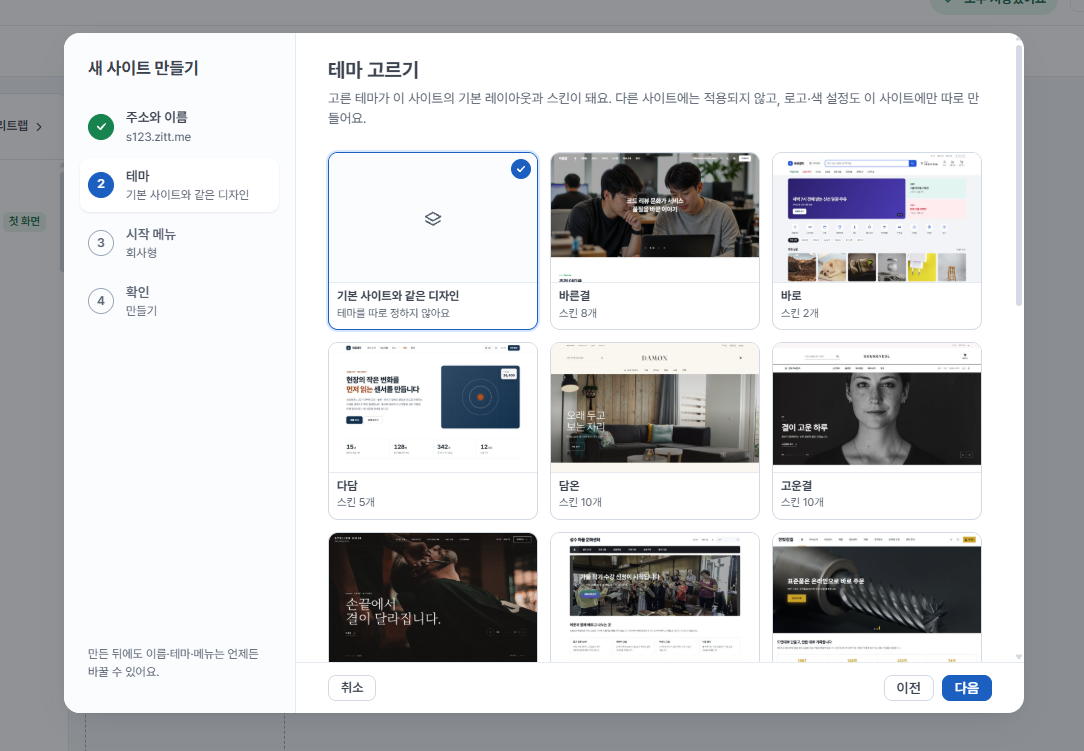
Task: Choose the 바른결 theme card
Action: point(655,241)
